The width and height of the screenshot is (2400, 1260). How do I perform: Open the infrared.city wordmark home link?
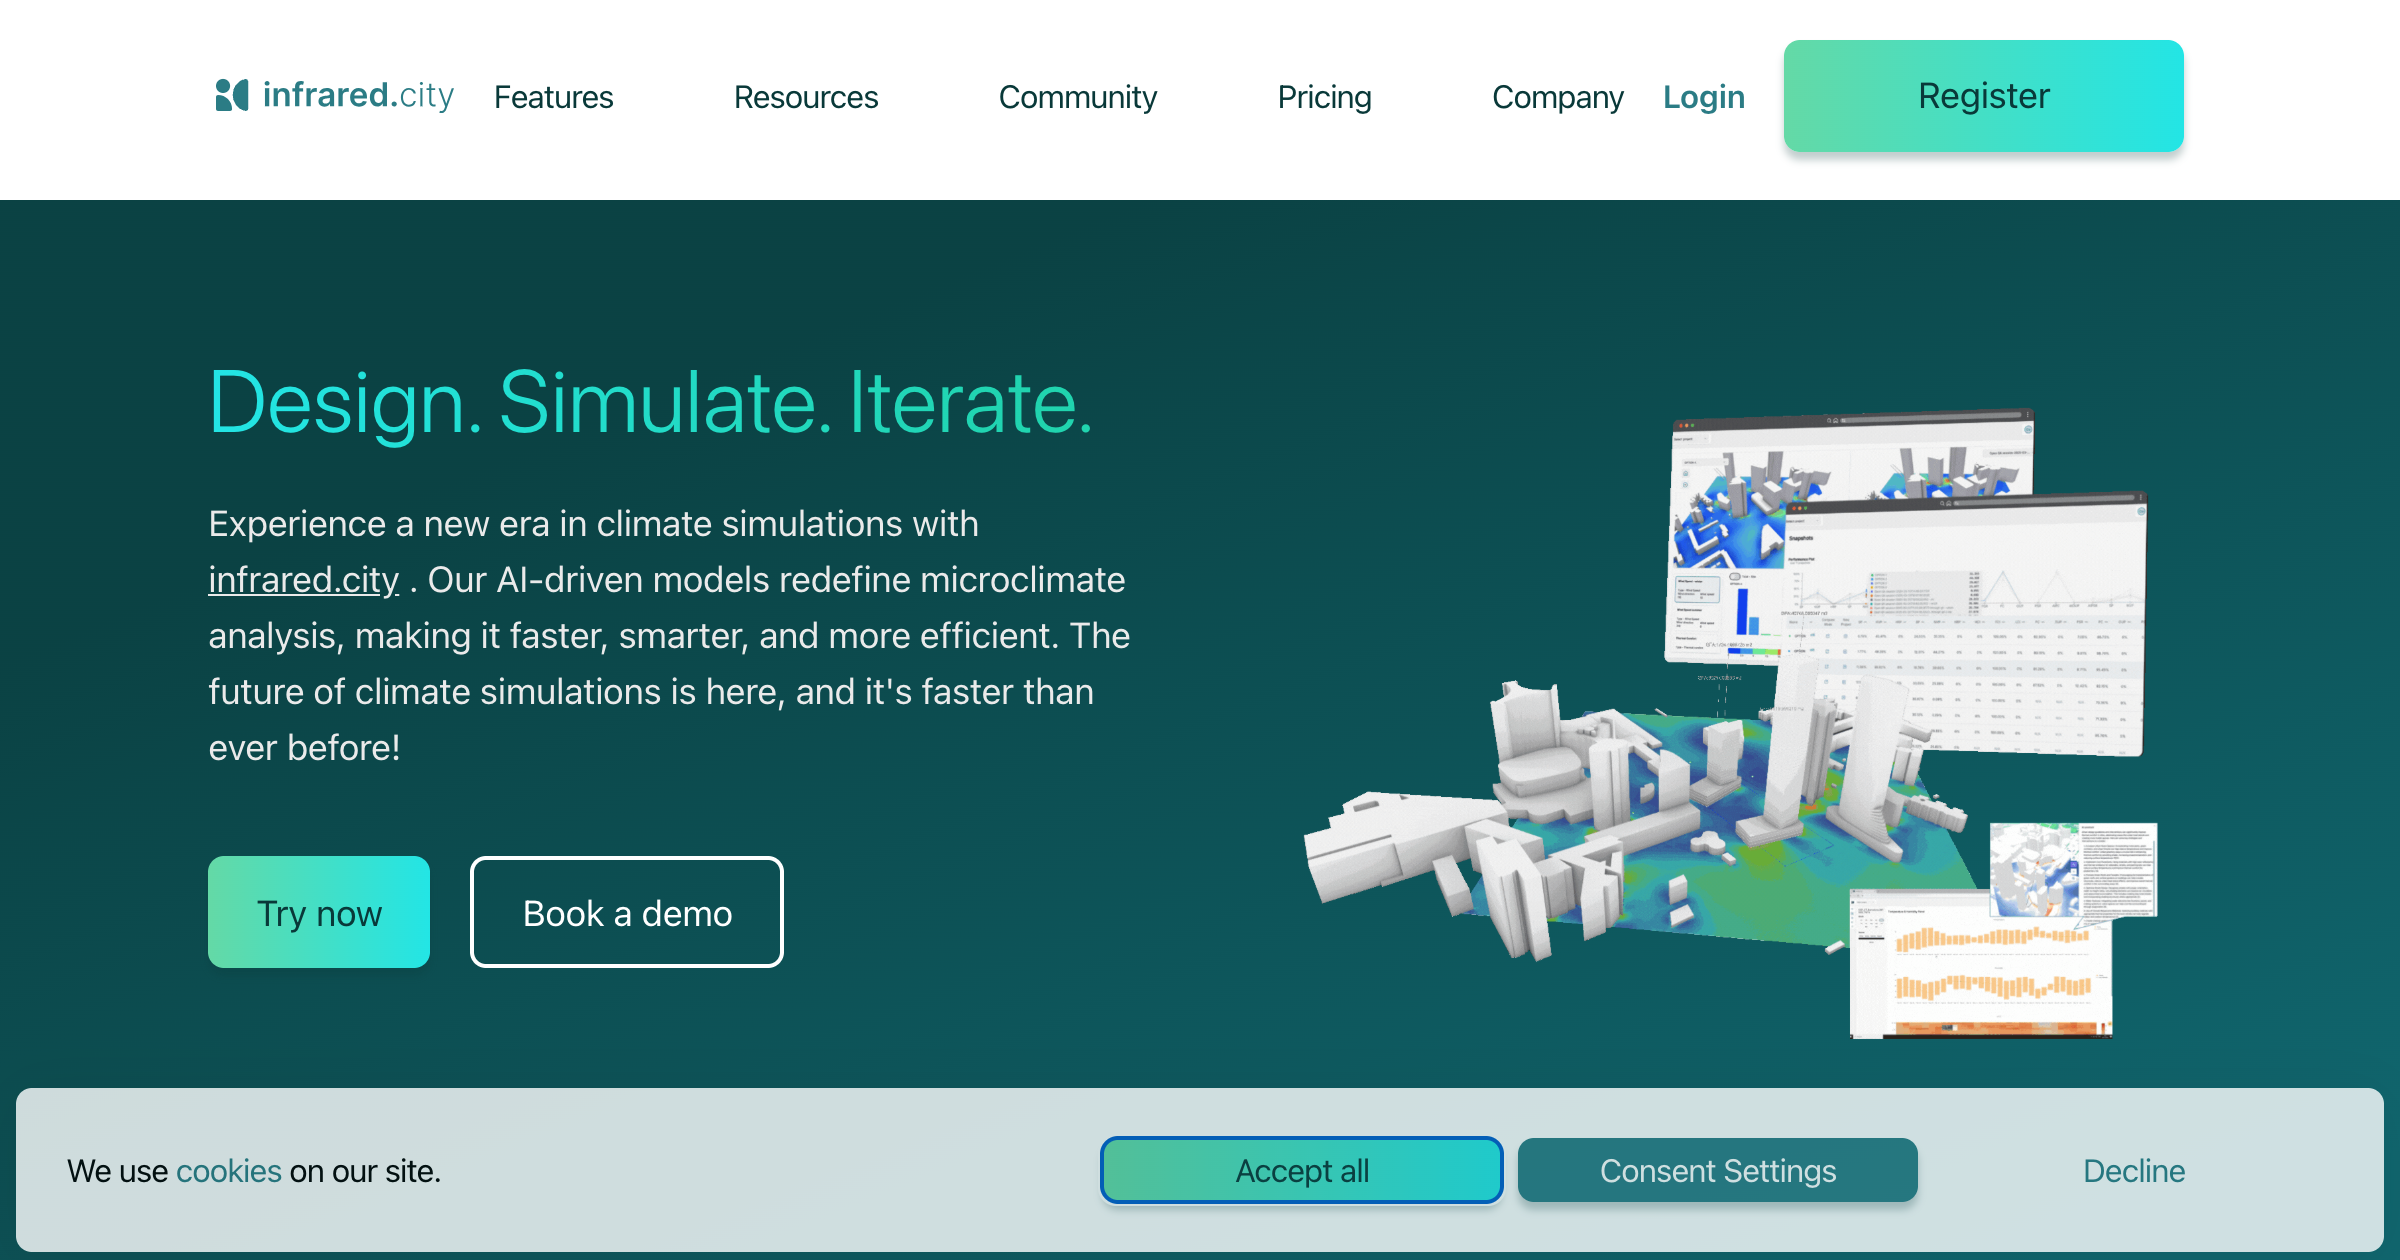point(358,95)
